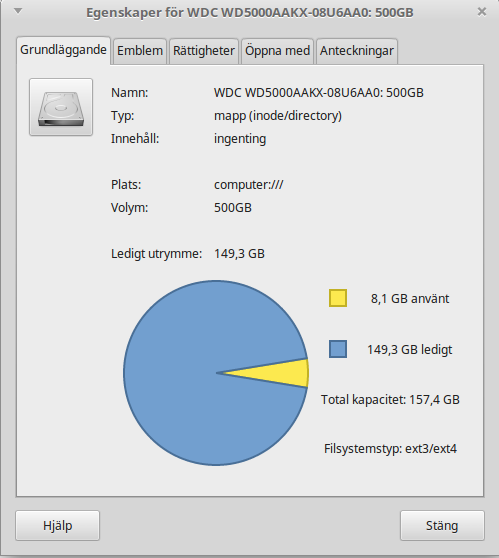This screenshot has height=558, width=499.
Task: Open the window menu arrow in title bar
Action: [x=18, y=11]
